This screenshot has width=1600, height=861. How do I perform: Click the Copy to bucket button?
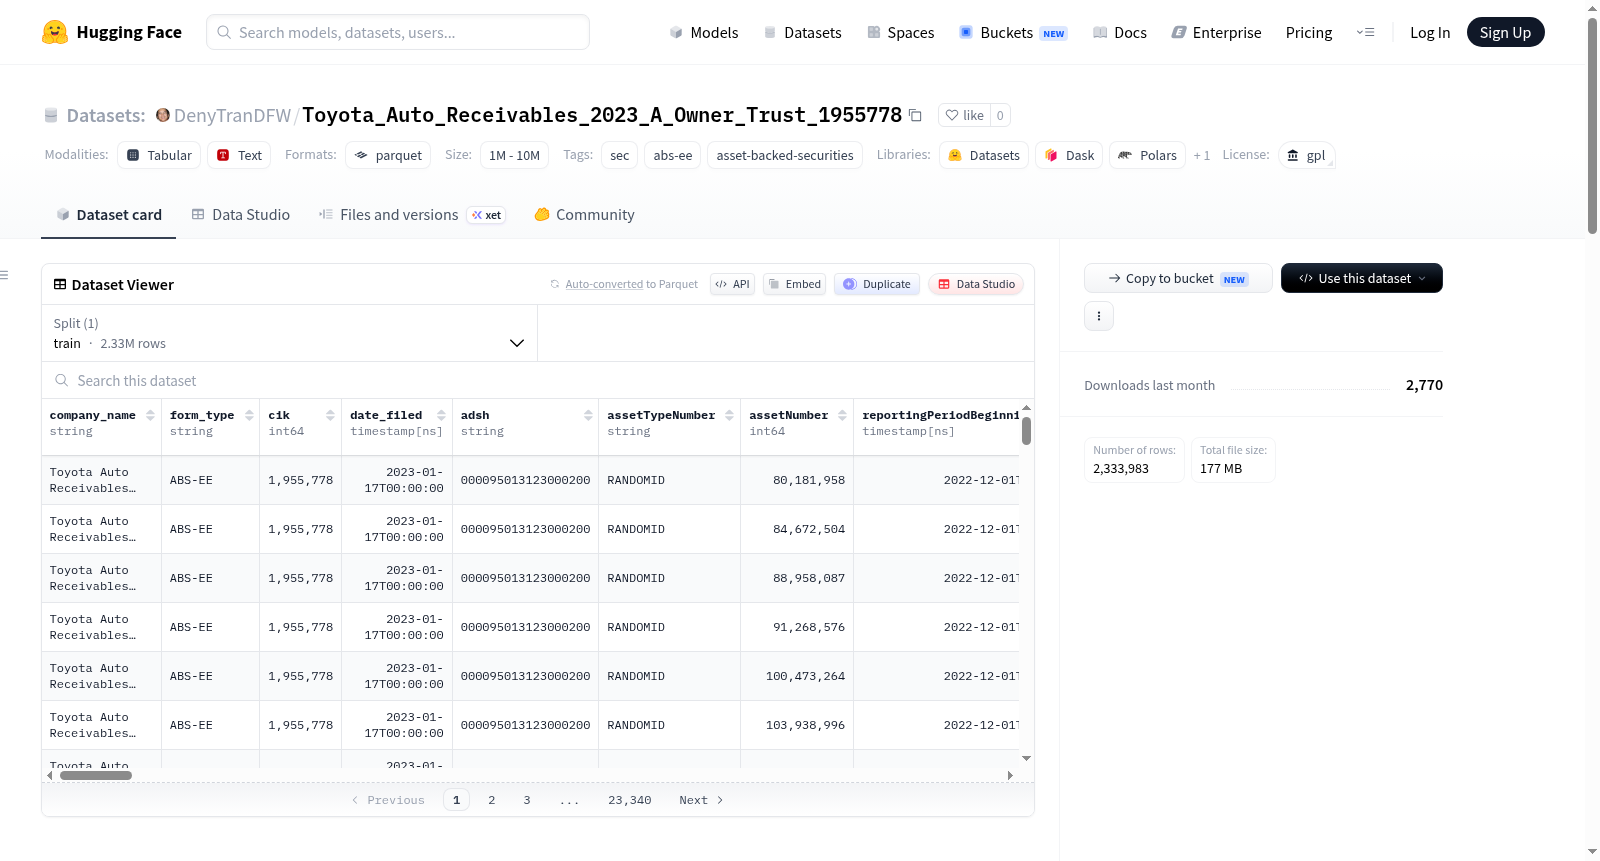pyautogui.click(x=1178, y=278)
